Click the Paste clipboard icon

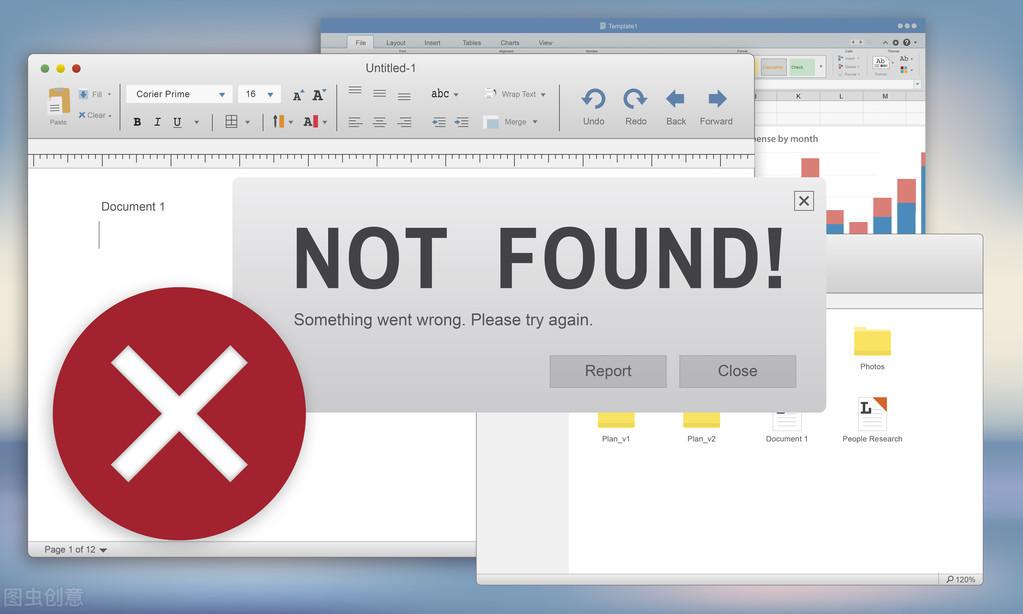coord(59,101)
